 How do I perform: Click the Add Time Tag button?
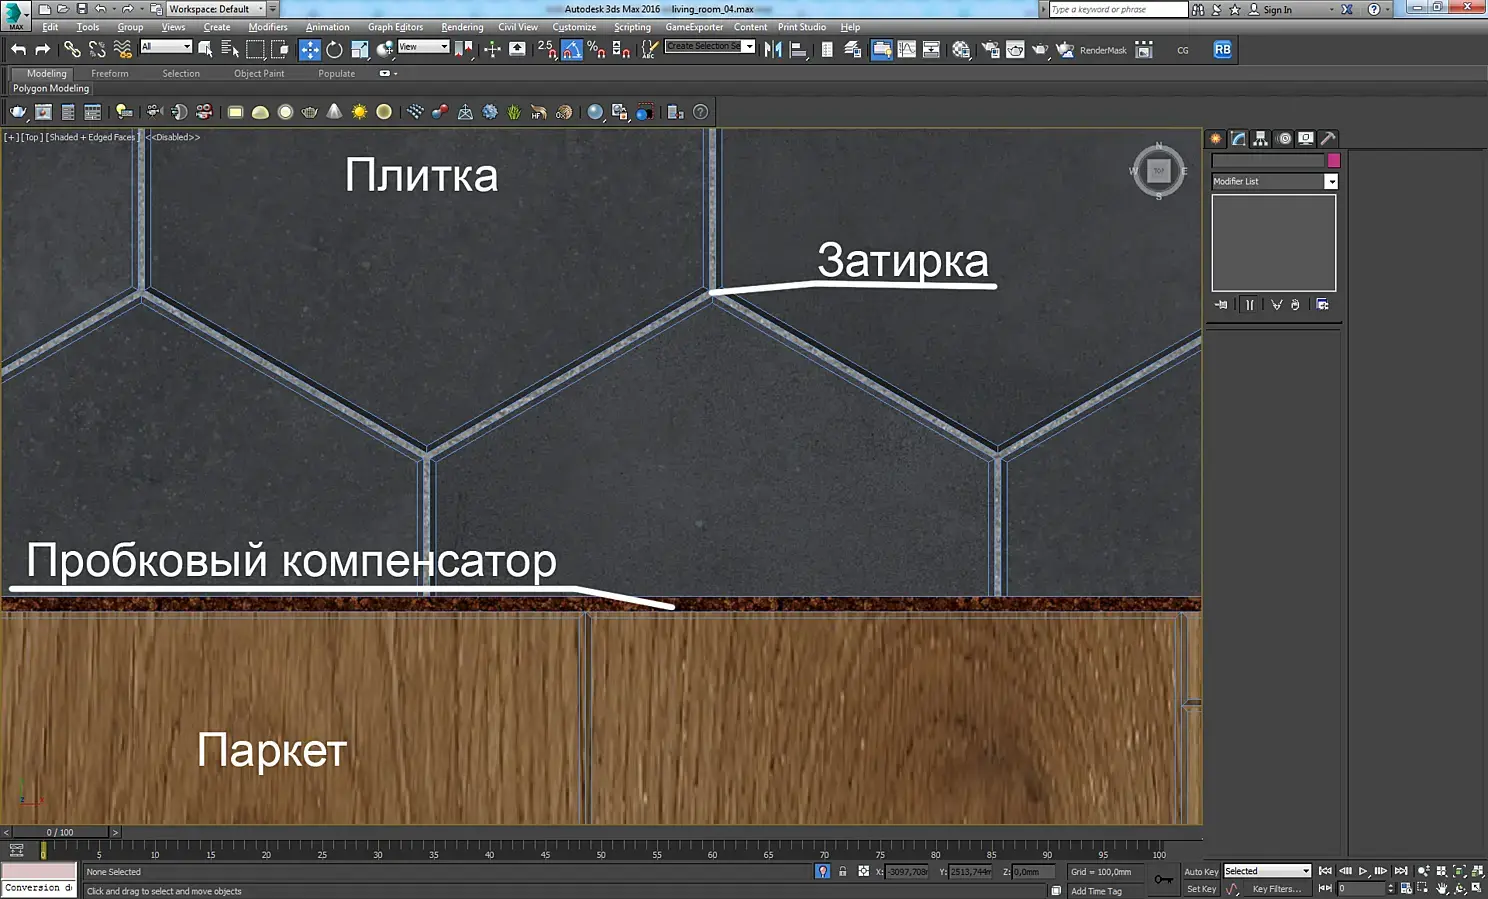point(1096,891)
